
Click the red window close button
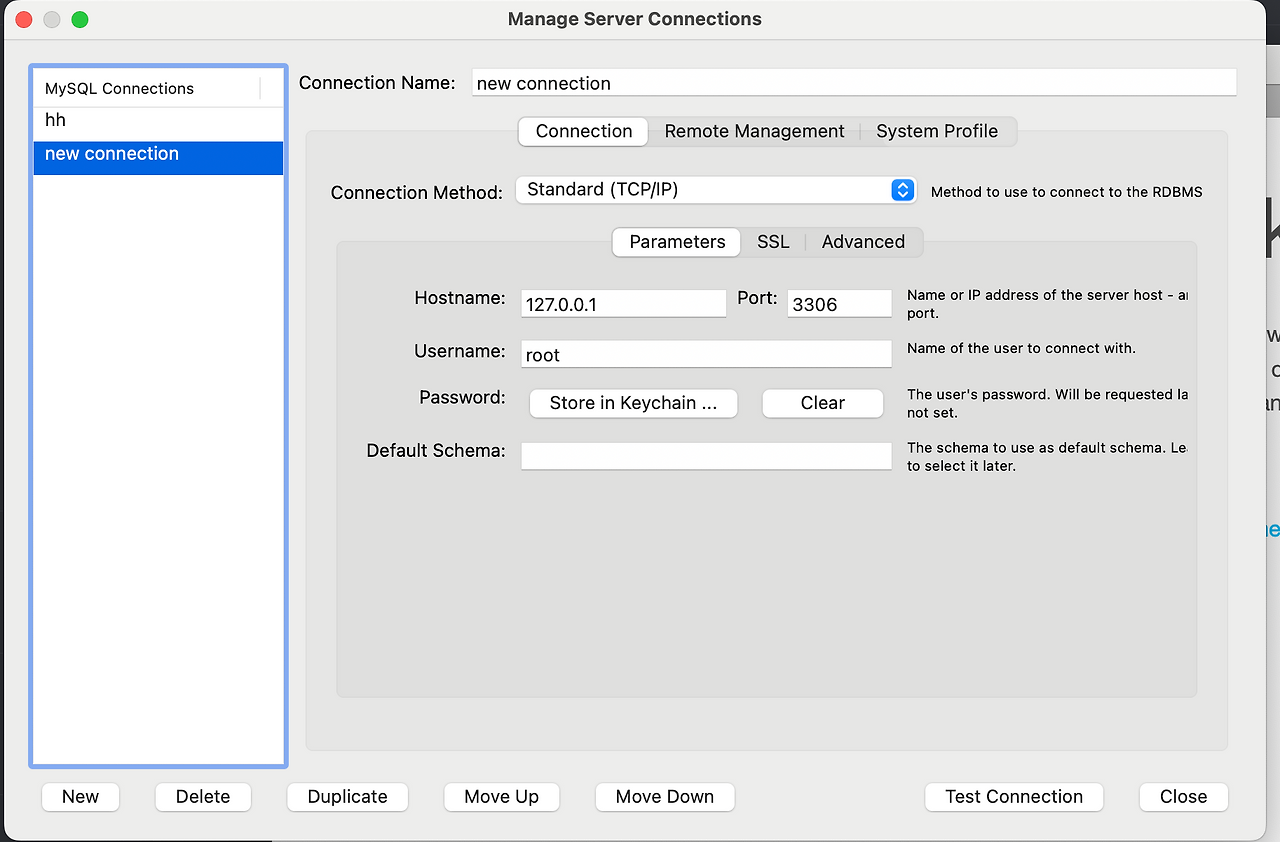coord(24,19)
